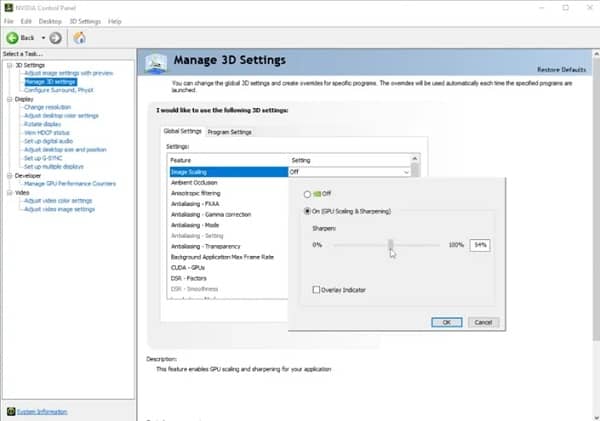Open the Help menu
This screenshot has height=421, width=600.
tap(114, 21)
